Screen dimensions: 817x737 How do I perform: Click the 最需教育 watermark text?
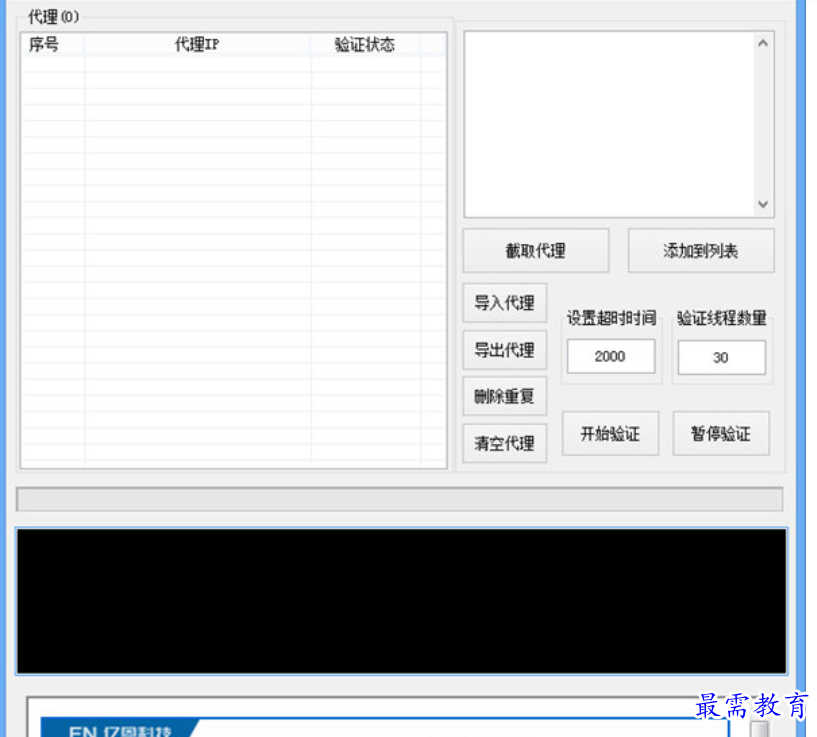click(751, 707)
